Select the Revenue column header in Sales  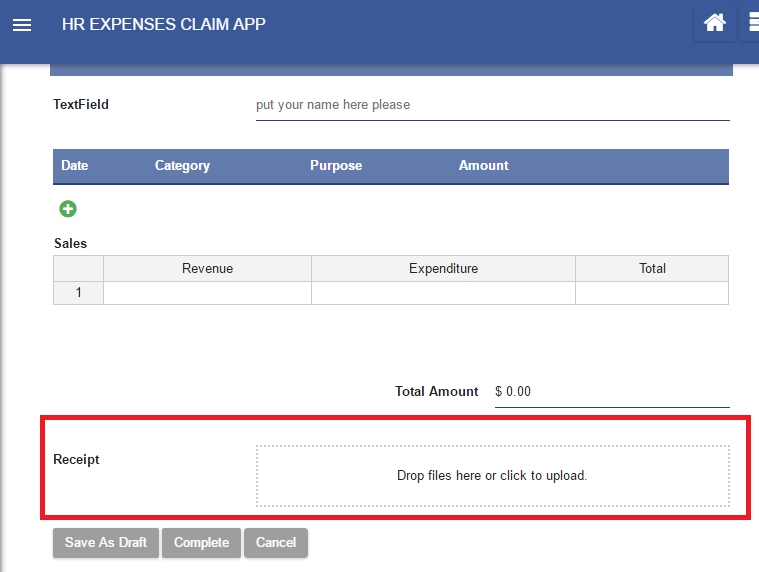[207, 268]
